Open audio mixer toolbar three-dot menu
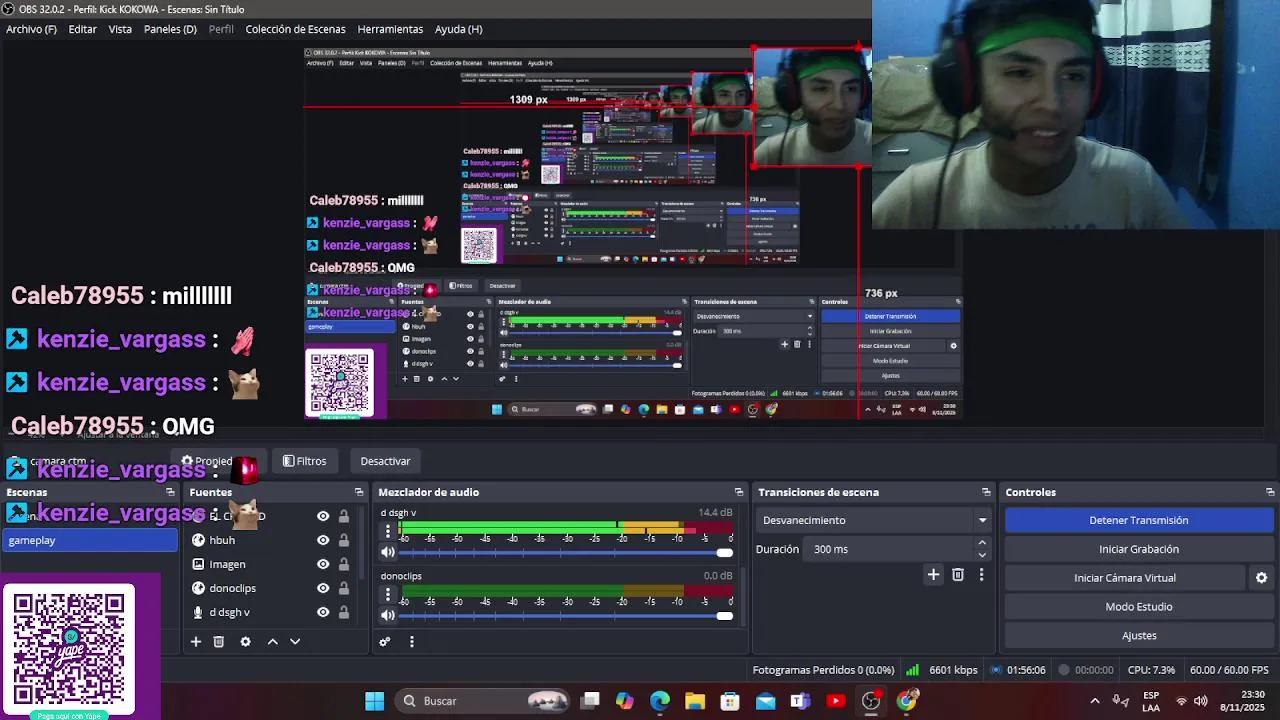 [411, 642]
